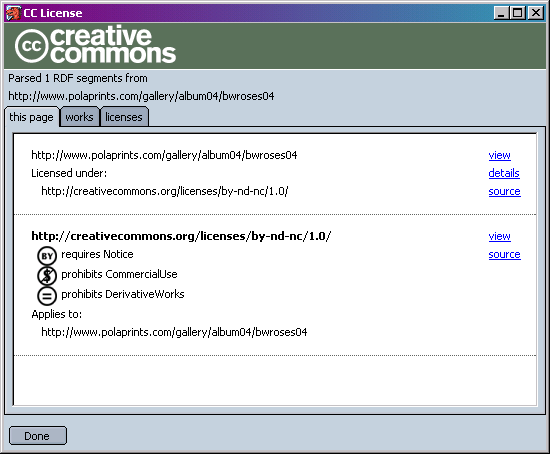Open the view link for bwroses04 page
Image resolution: width=550 pixels, height=454 pixels.
click(499, 155)
